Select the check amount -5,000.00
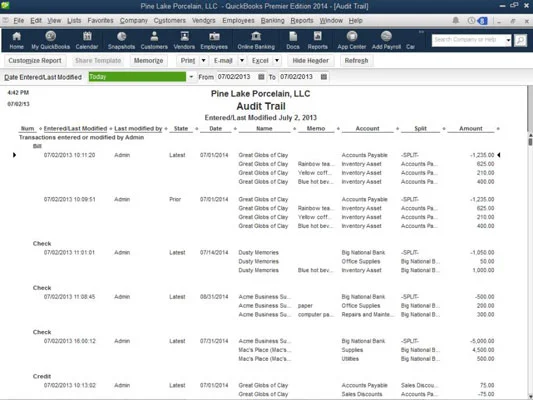Image resolution: width=533 pixels, height=400 pixels. [x=482, y=341]
